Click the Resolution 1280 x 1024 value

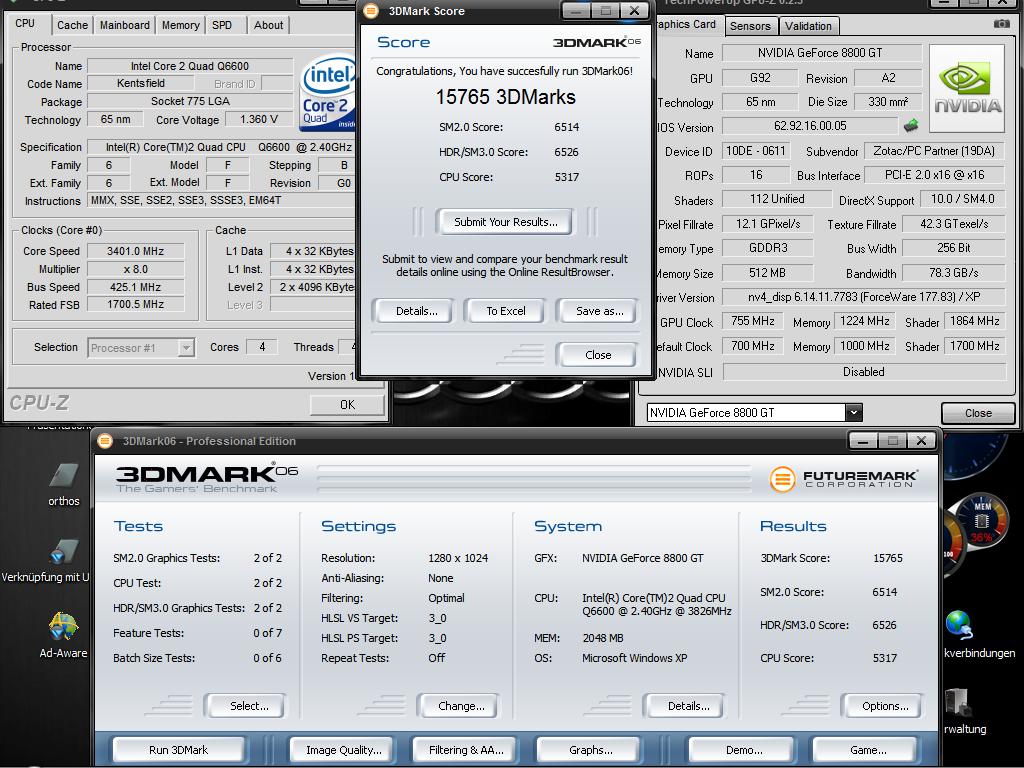coord(458,558)
